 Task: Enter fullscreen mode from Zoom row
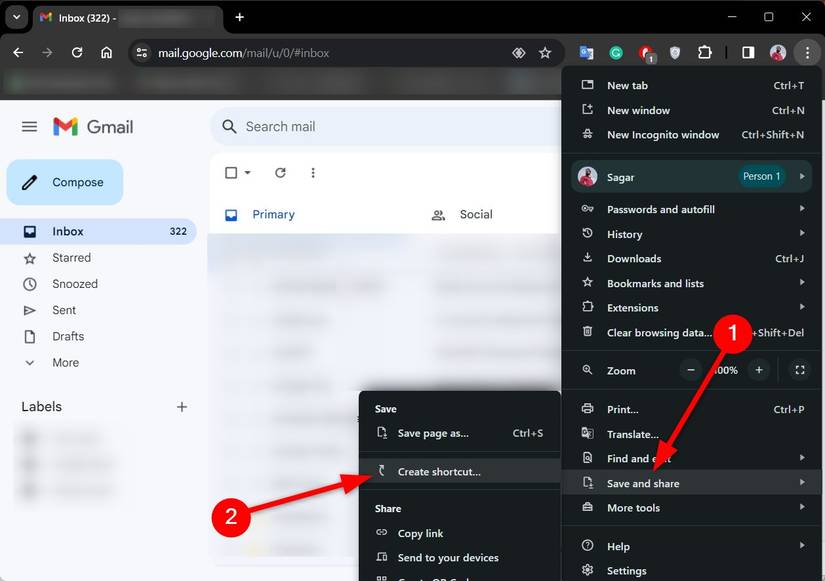[x=799, y=370]
